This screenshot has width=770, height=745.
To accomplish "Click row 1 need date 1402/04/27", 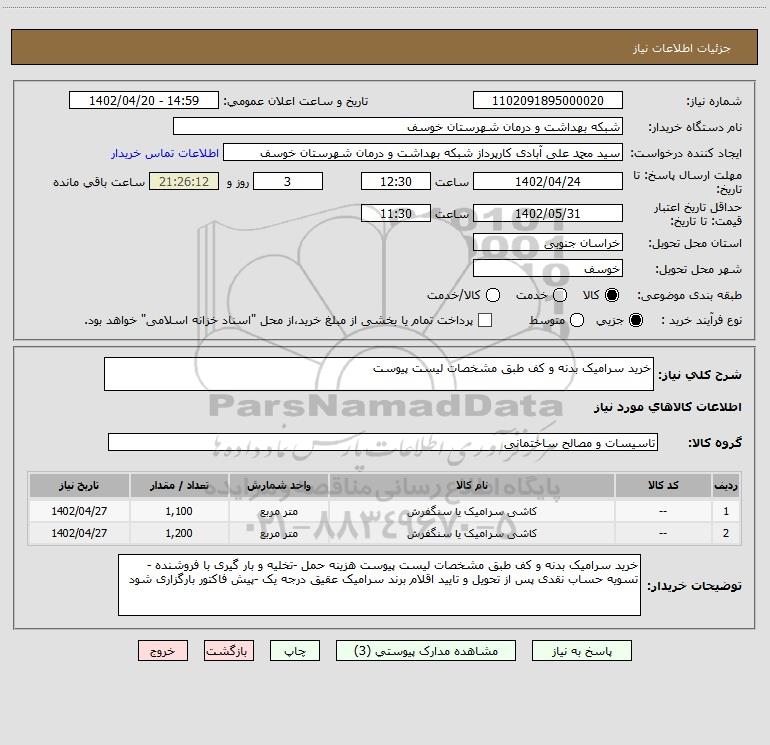I will (79, 511).
